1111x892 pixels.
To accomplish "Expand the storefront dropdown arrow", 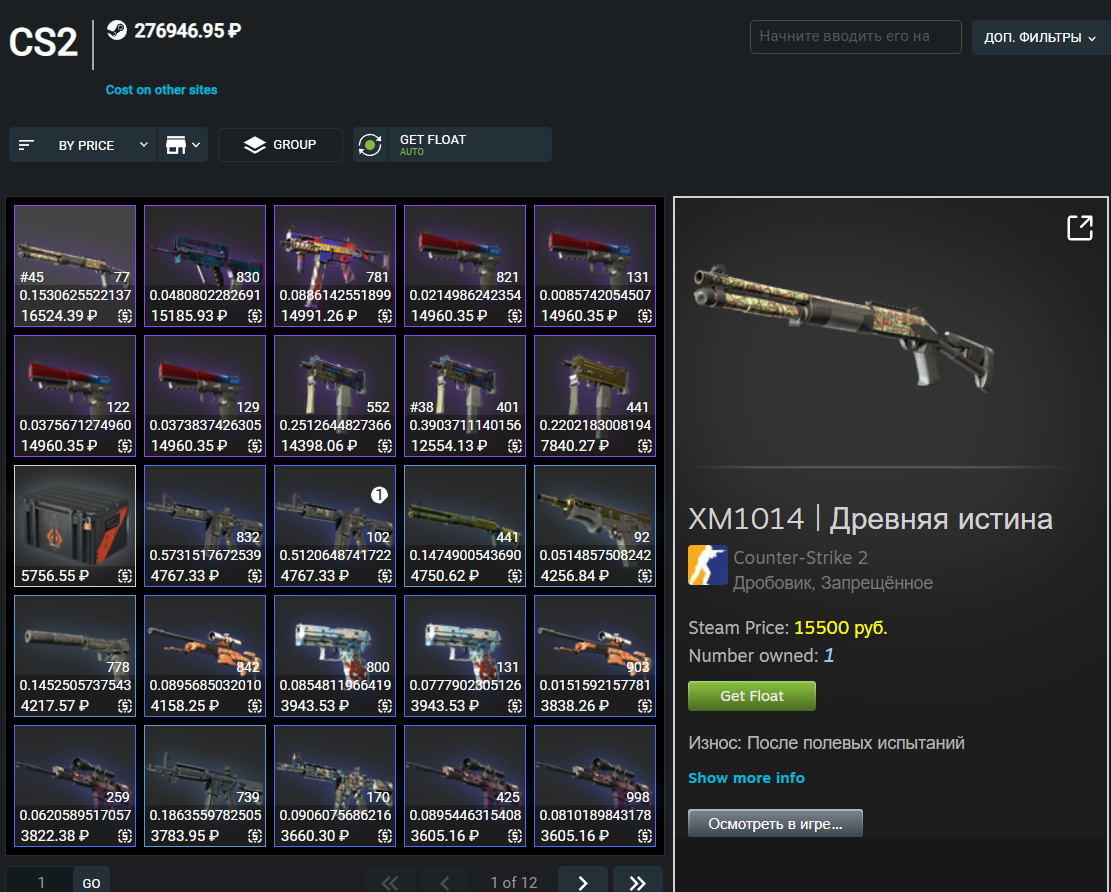I will [196, 145].
